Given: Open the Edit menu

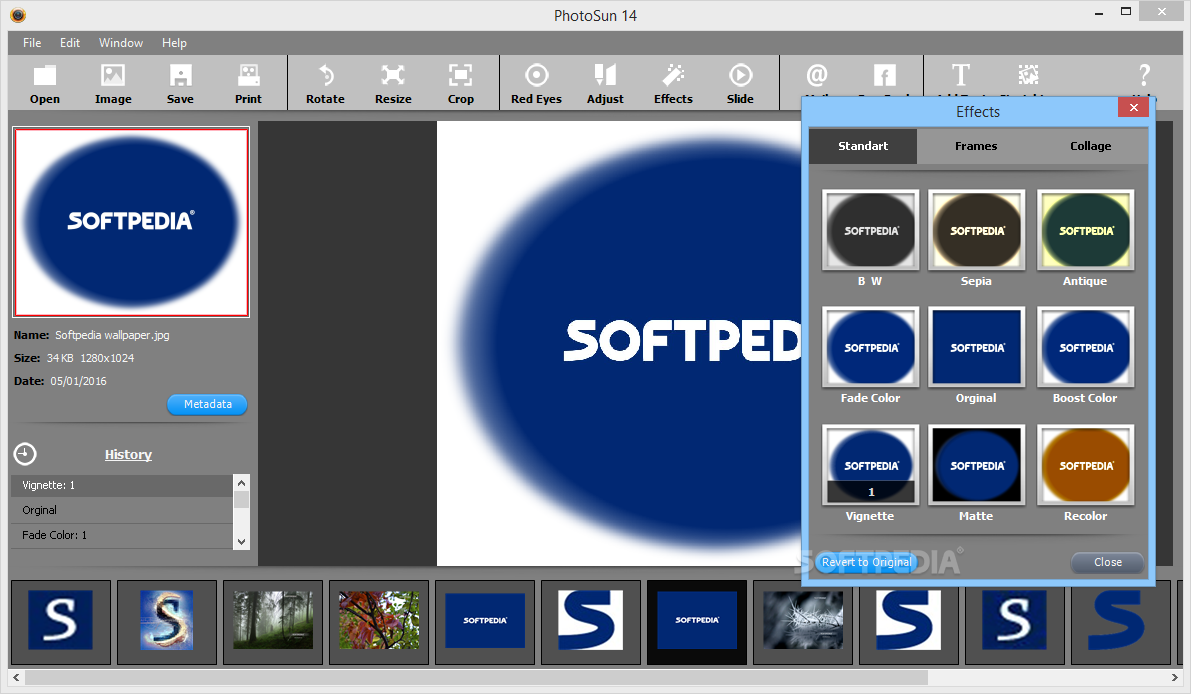Looking at the screenshot, I should tap(70, 43).
